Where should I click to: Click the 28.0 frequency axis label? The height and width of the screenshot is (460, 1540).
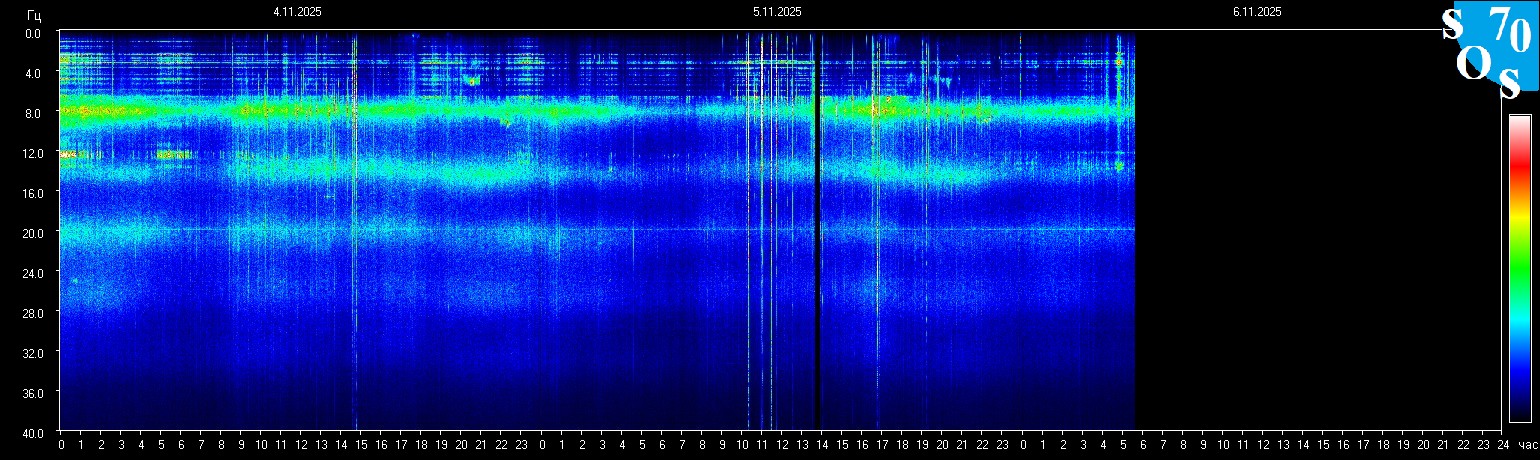point(31,313)
